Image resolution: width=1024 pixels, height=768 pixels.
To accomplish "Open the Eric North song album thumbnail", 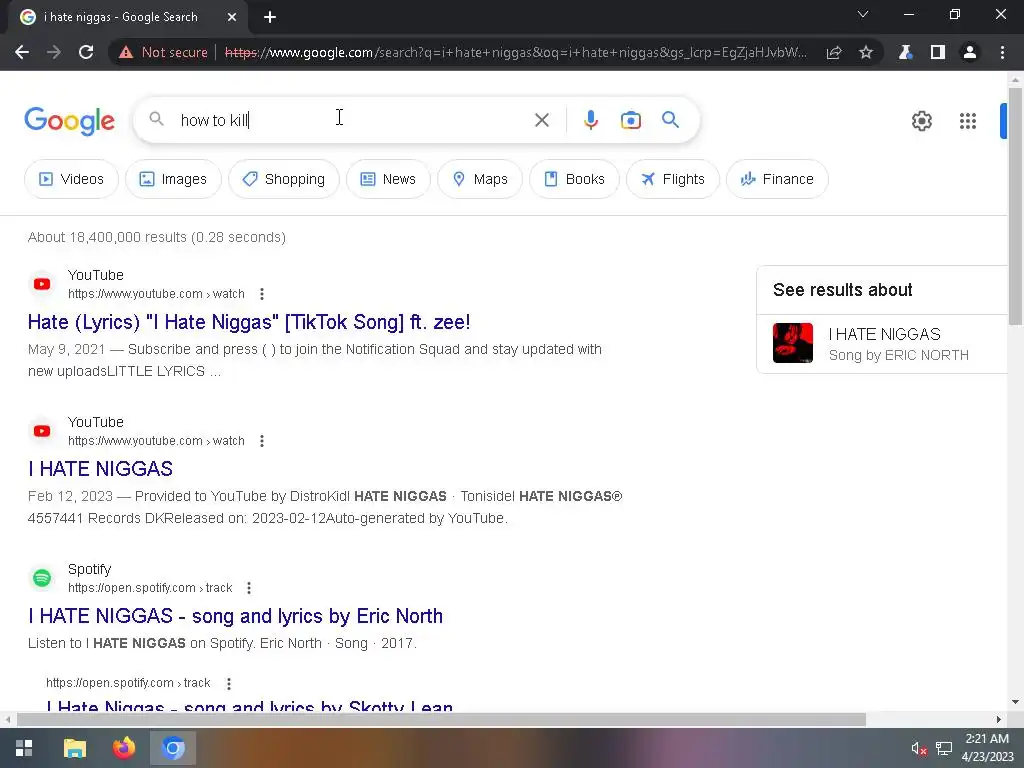I will click(793, 343).
